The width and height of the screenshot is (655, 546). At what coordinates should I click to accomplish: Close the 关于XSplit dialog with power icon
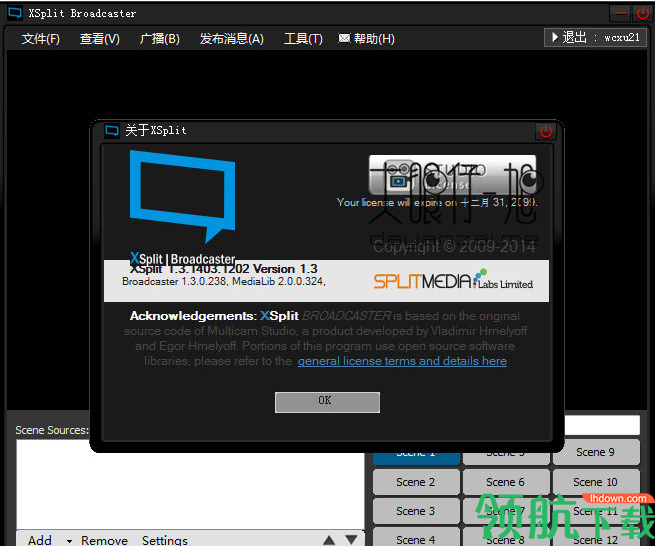[x=546, y=132]
